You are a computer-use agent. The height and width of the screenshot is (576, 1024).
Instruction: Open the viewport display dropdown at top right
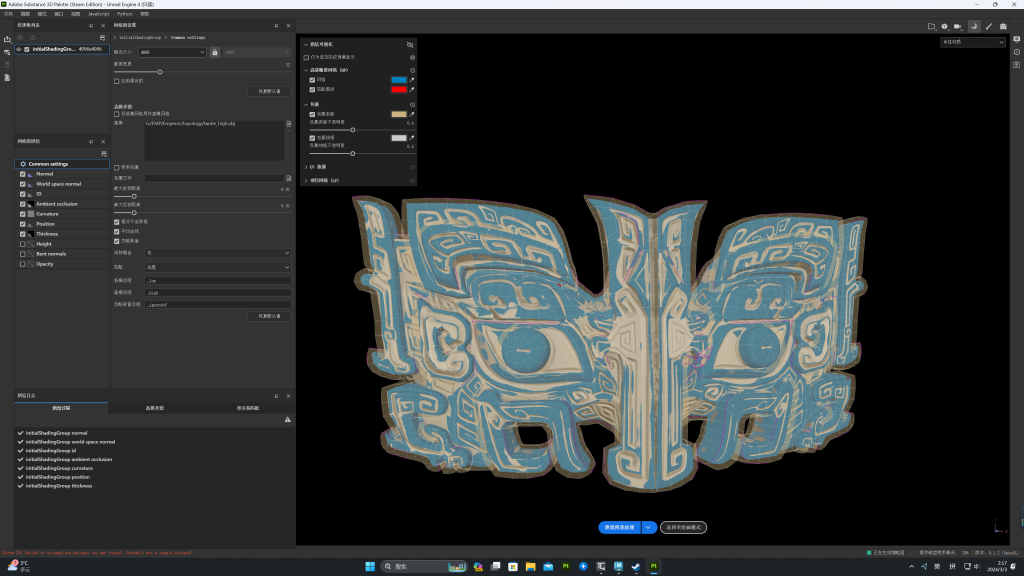[x=972, y=42]
